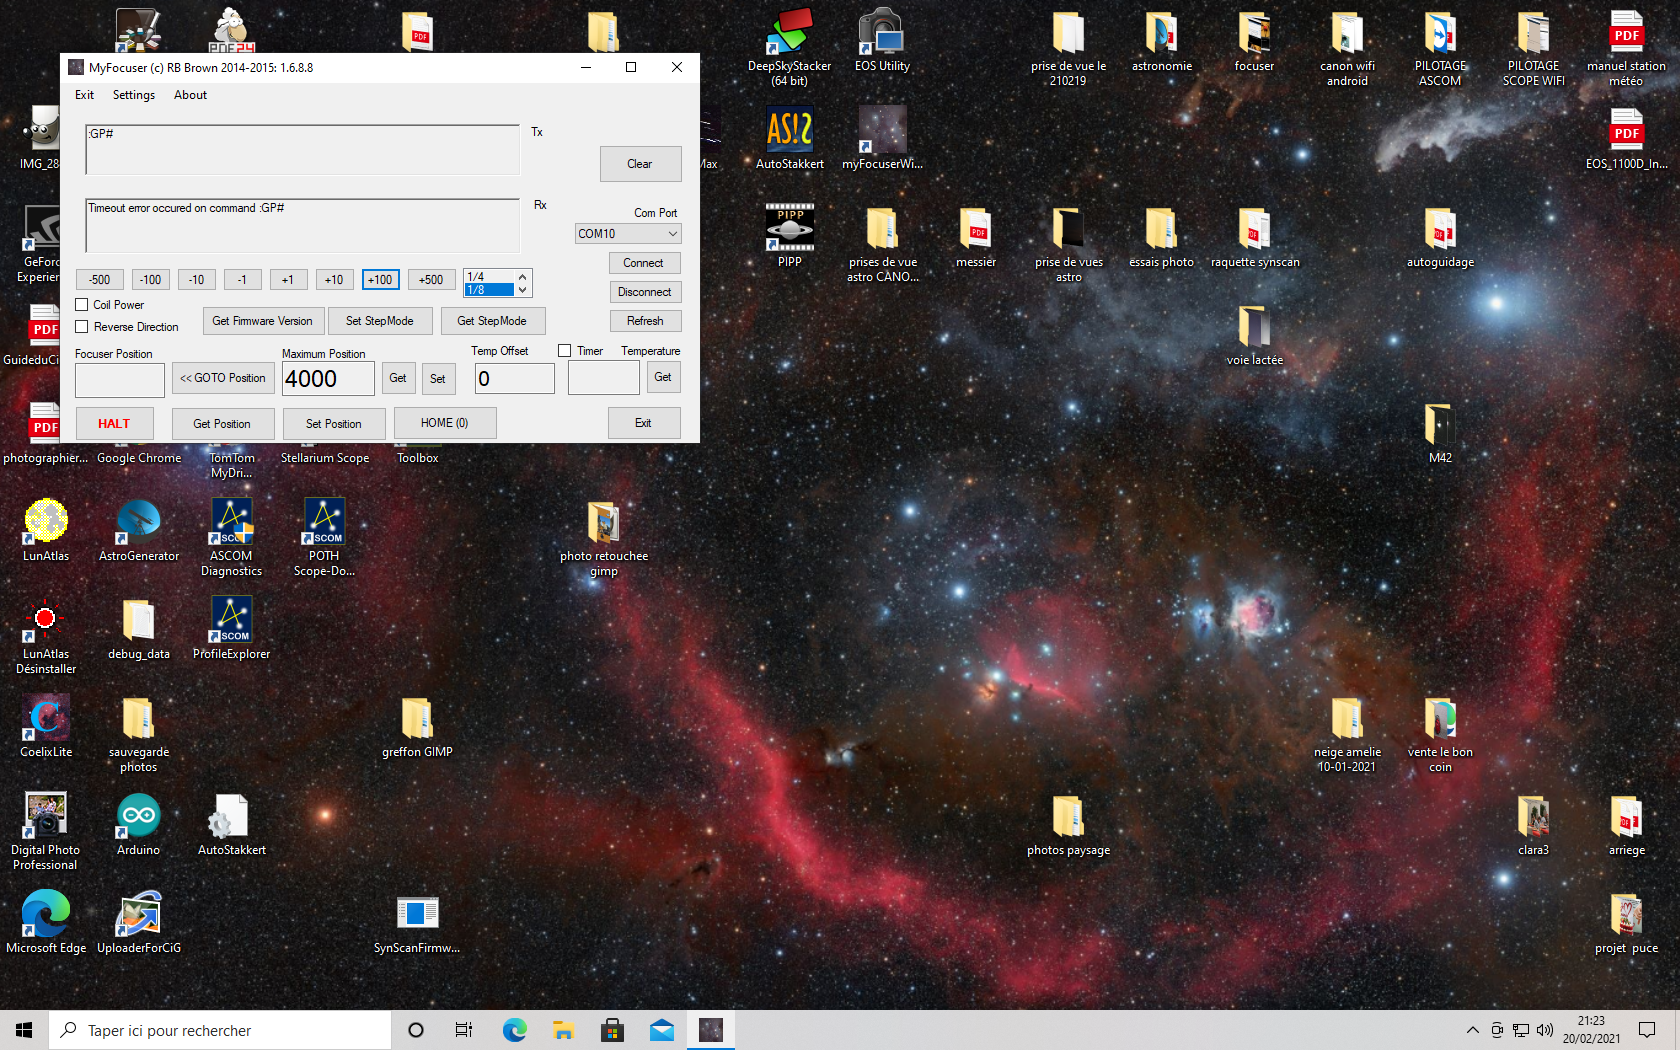This screenshot has width=1680, height=1050.
Task: Click the Get Position button
Action: 222,424
